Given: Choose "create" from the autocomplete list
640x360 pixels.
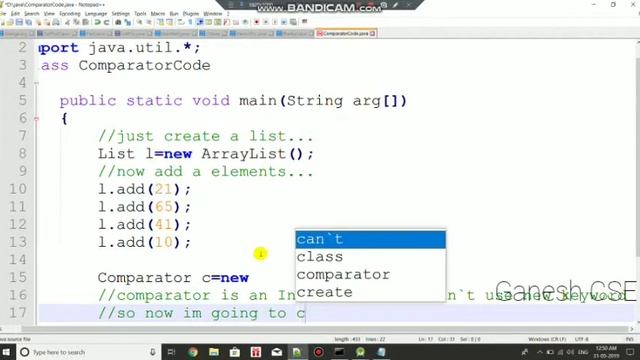Looking at the screenshot, I should (x=370, y=292).
